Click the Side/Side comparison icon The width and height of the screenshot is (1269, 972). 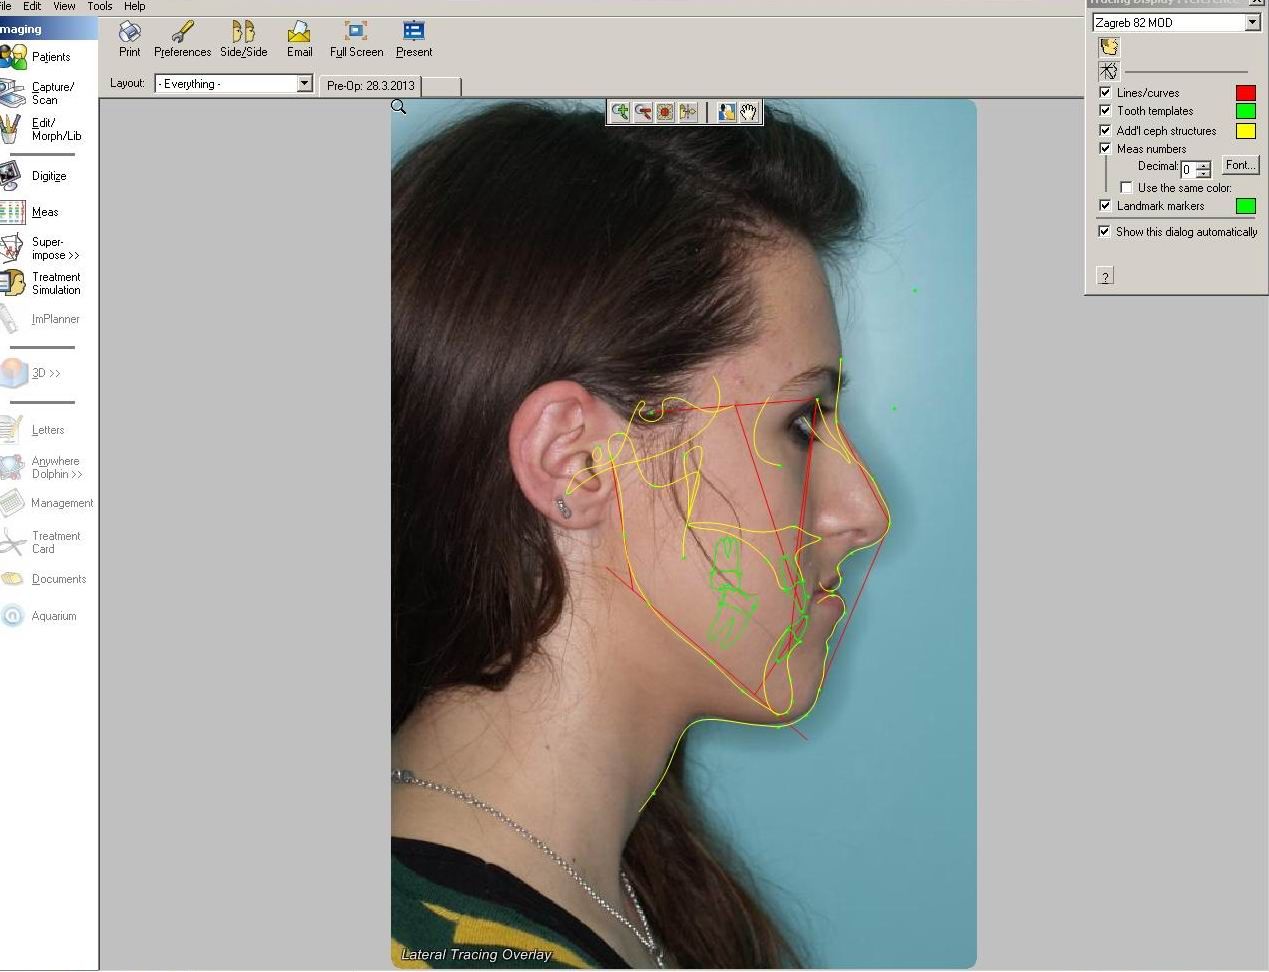(243, 39)
